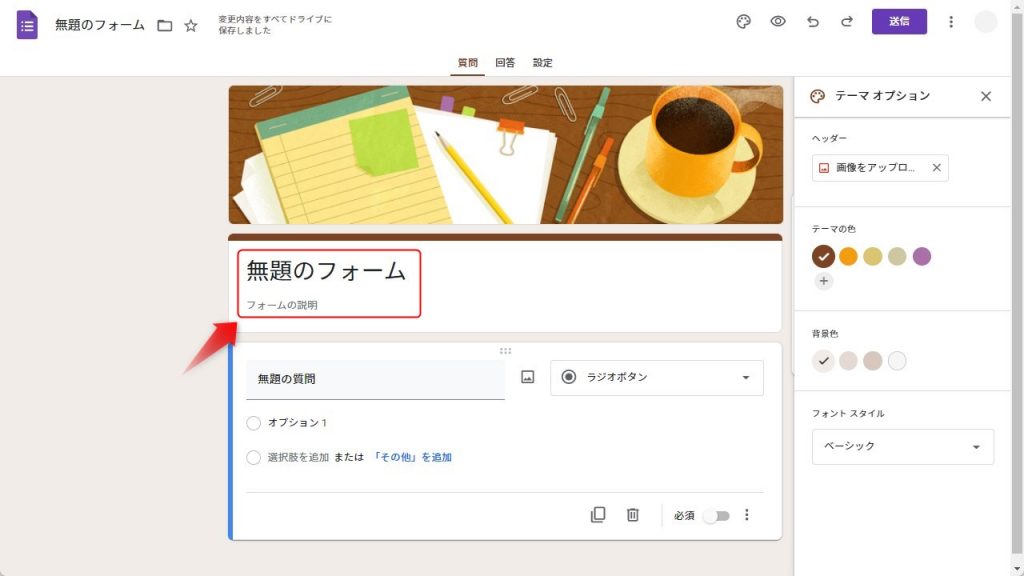1024x576 pixels.
Task: Click the 「その他」を追加 link
Action: pyautogui.click(x=411, y=457)
